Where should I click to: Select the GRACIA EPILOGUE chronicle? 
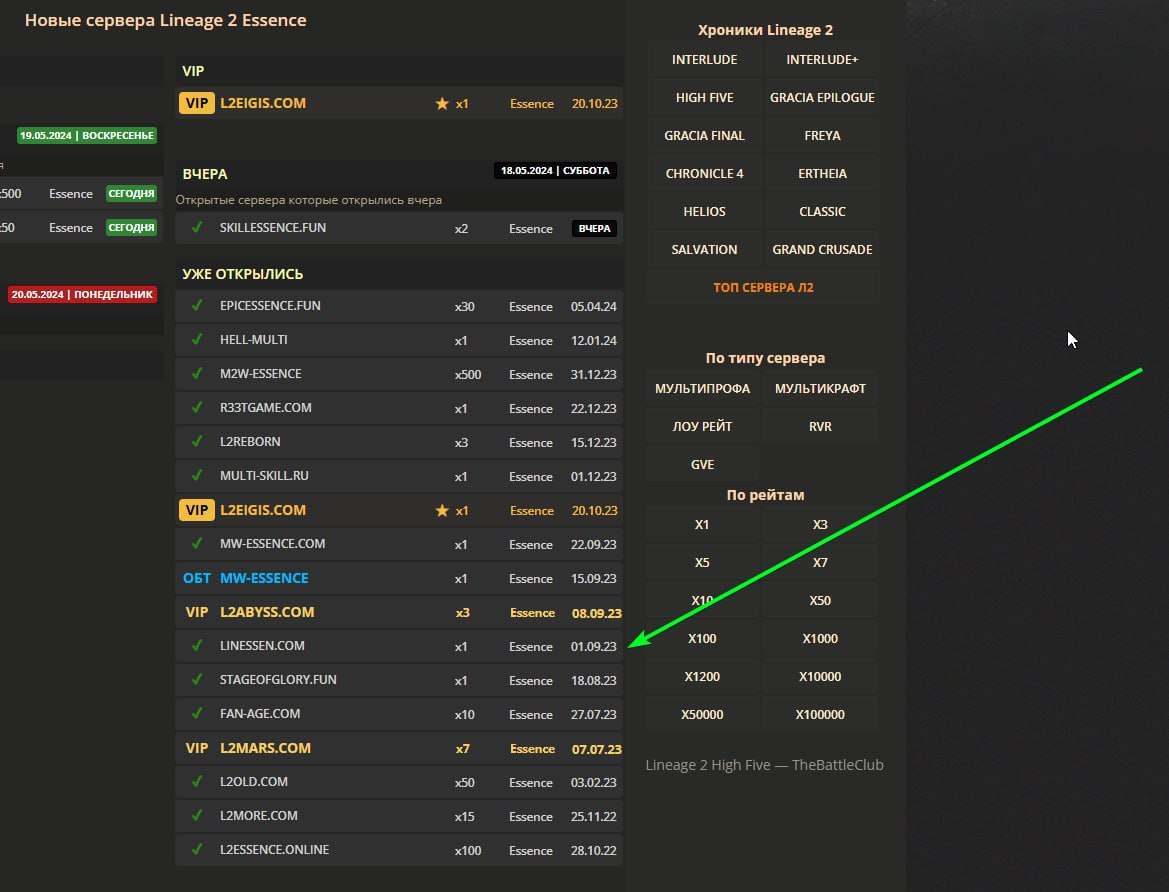point(822,98)
